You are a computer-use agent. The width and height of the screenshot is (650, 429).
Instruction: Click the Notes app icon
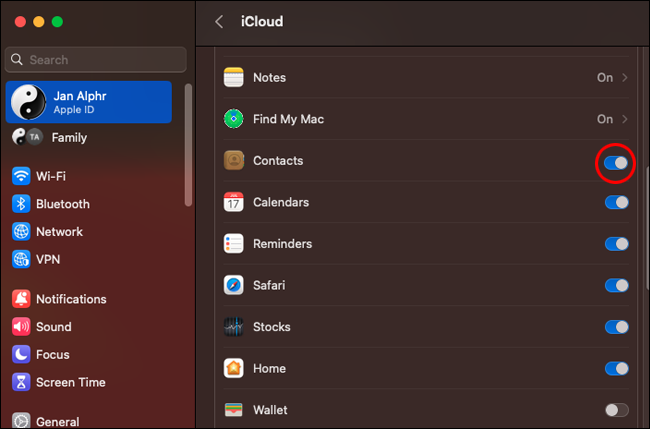point(233,78)
